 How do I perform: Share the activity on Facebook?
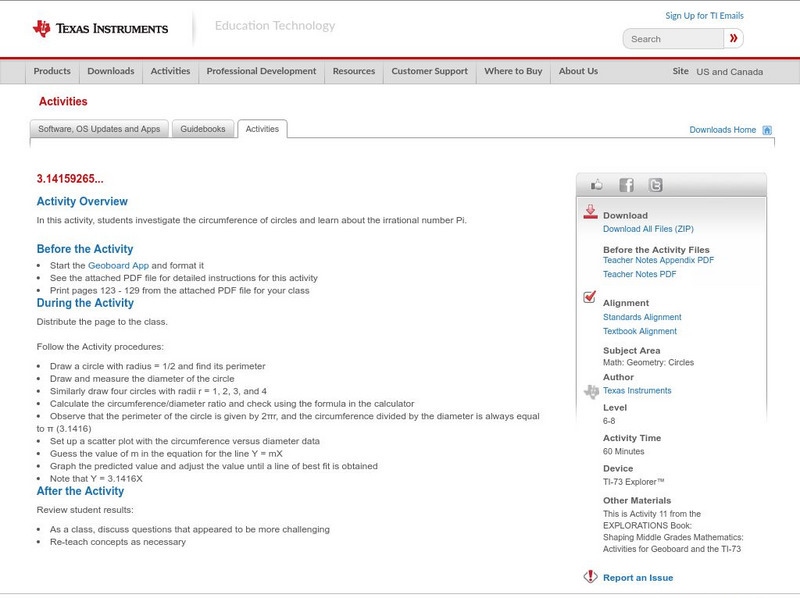(625, 185)
